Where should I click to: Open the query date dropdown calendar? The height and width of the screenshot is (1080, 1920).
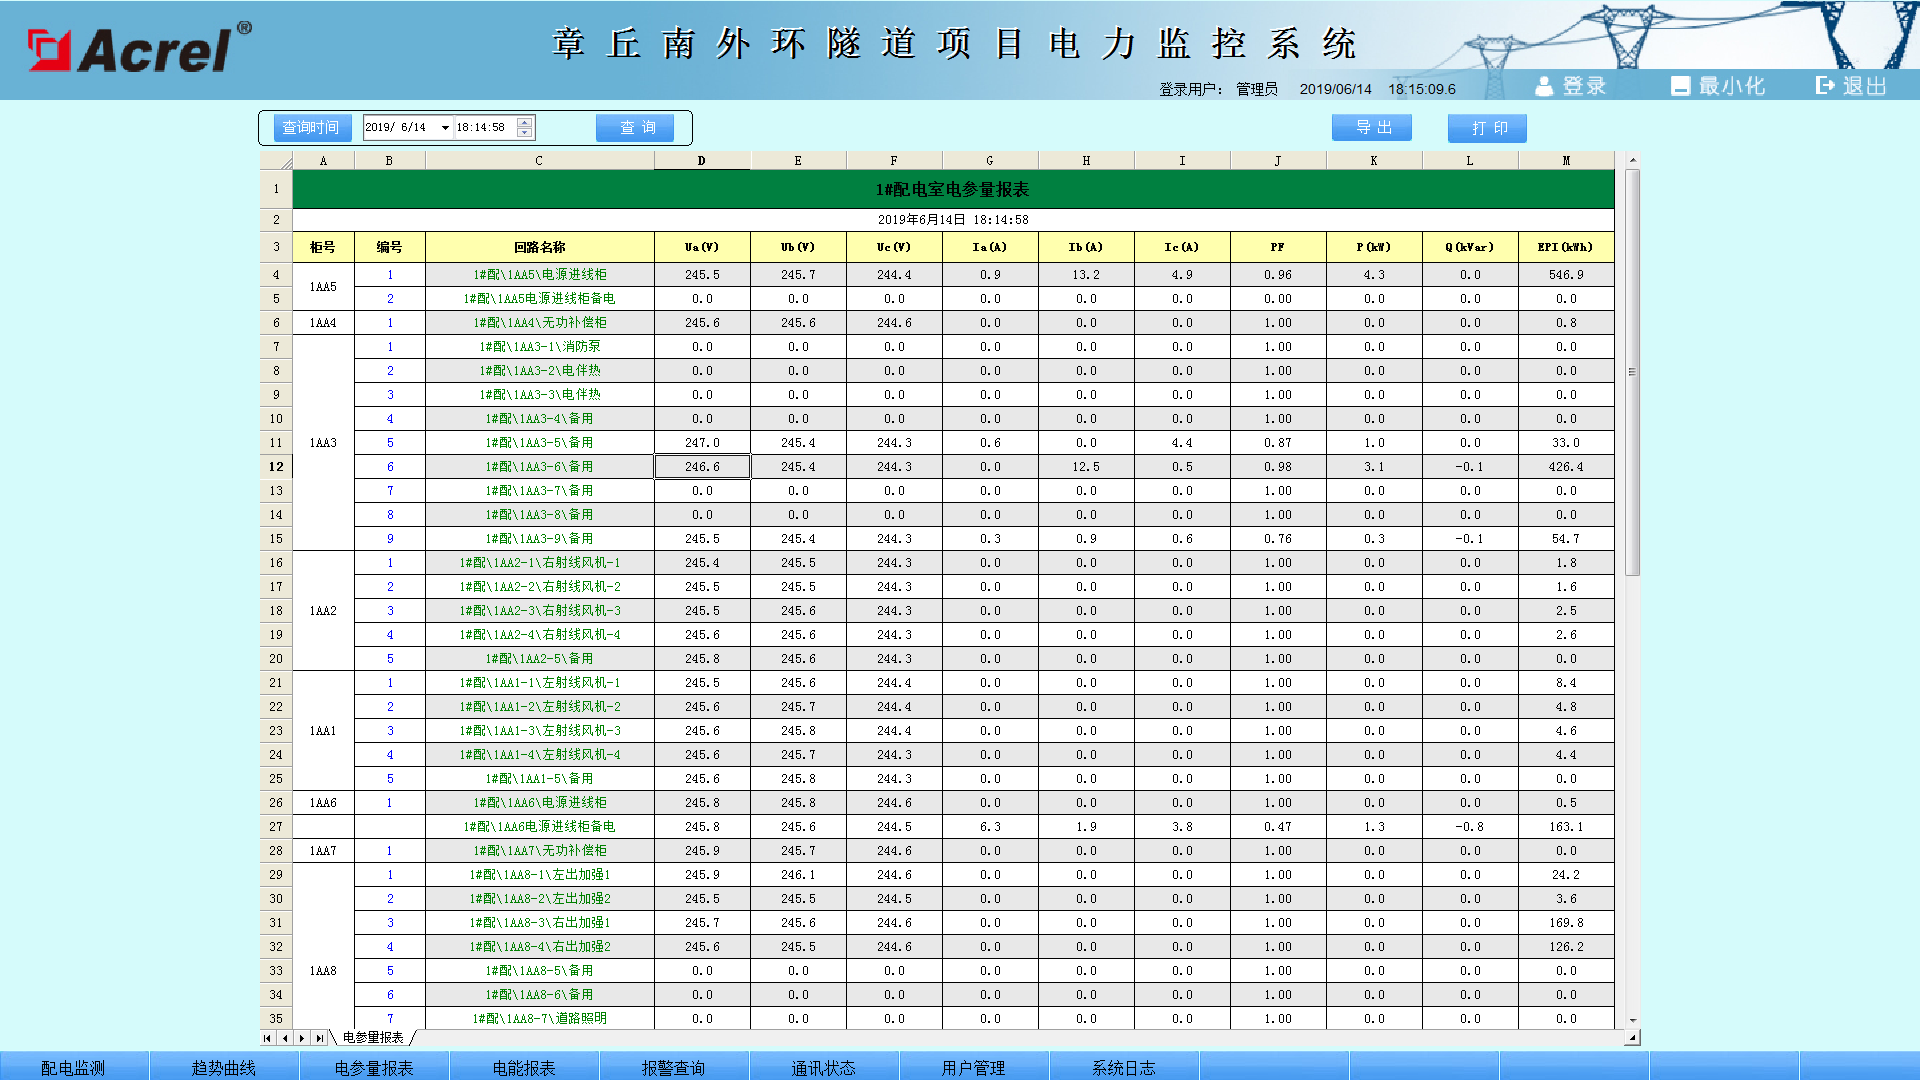click(x=445, y=128)
